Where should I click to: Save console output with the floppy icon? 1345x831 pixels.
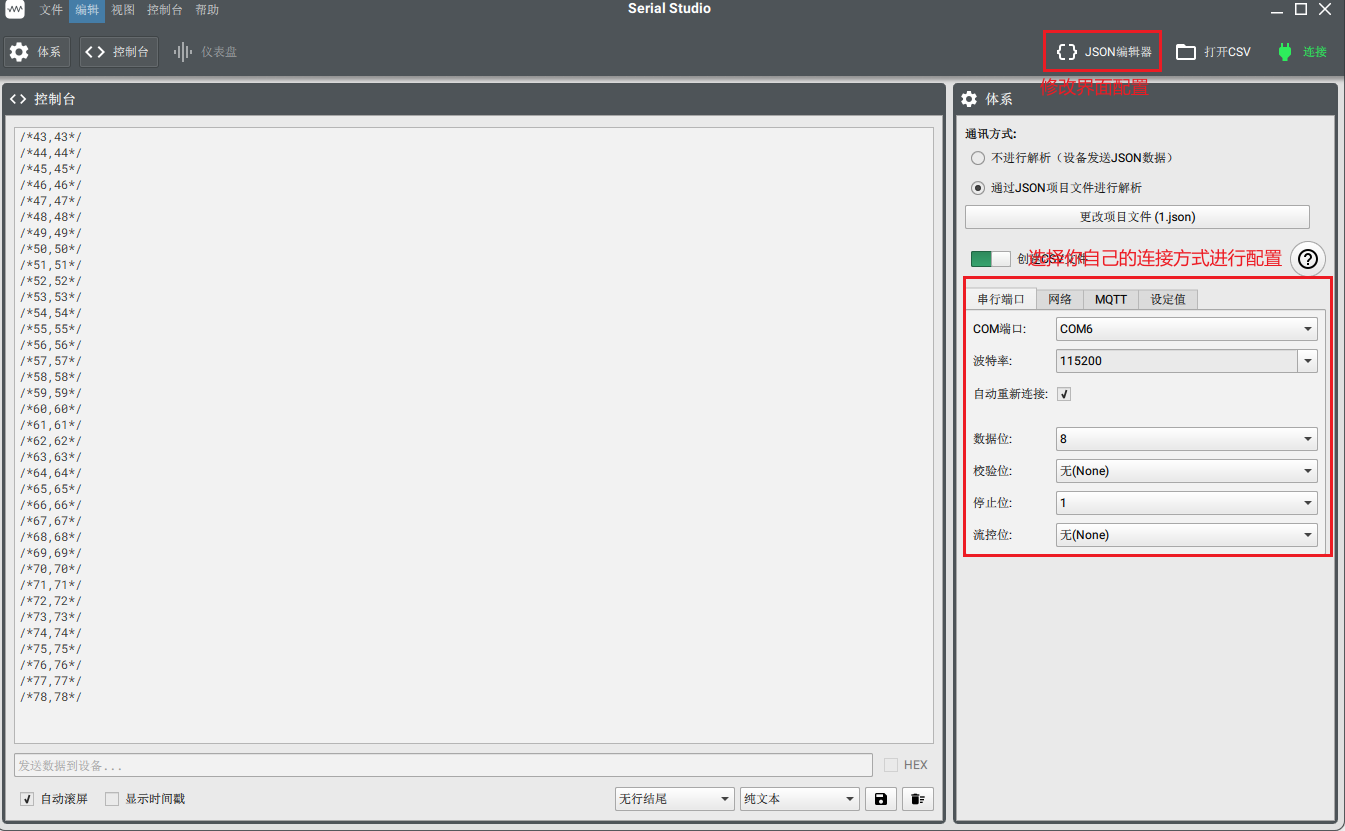click(880, 799)
